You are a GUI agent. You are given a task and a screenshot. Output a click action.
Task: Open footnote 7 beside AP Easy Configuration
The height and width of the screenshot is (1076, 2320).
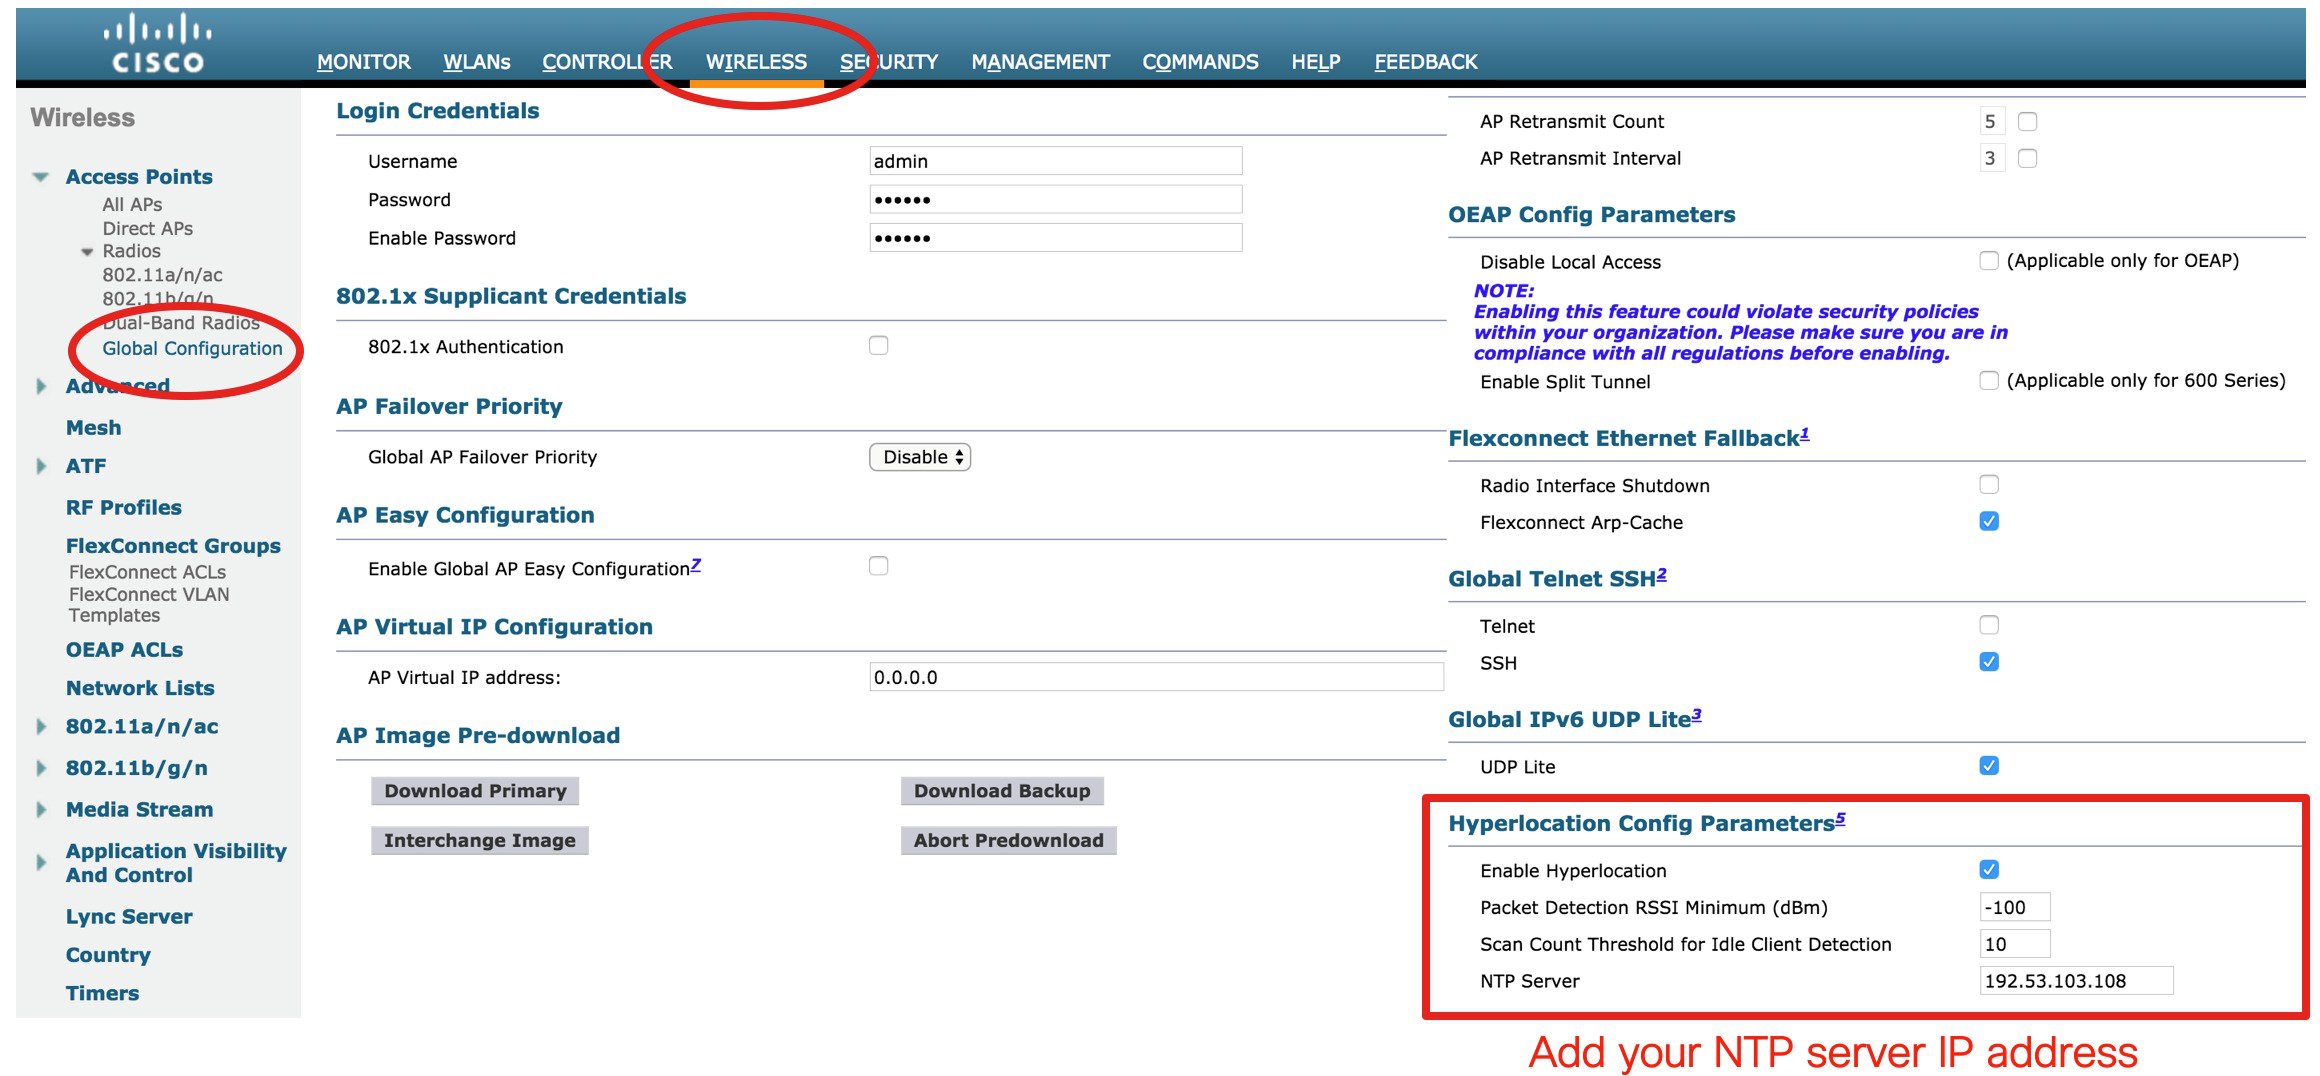coord(695,564)
